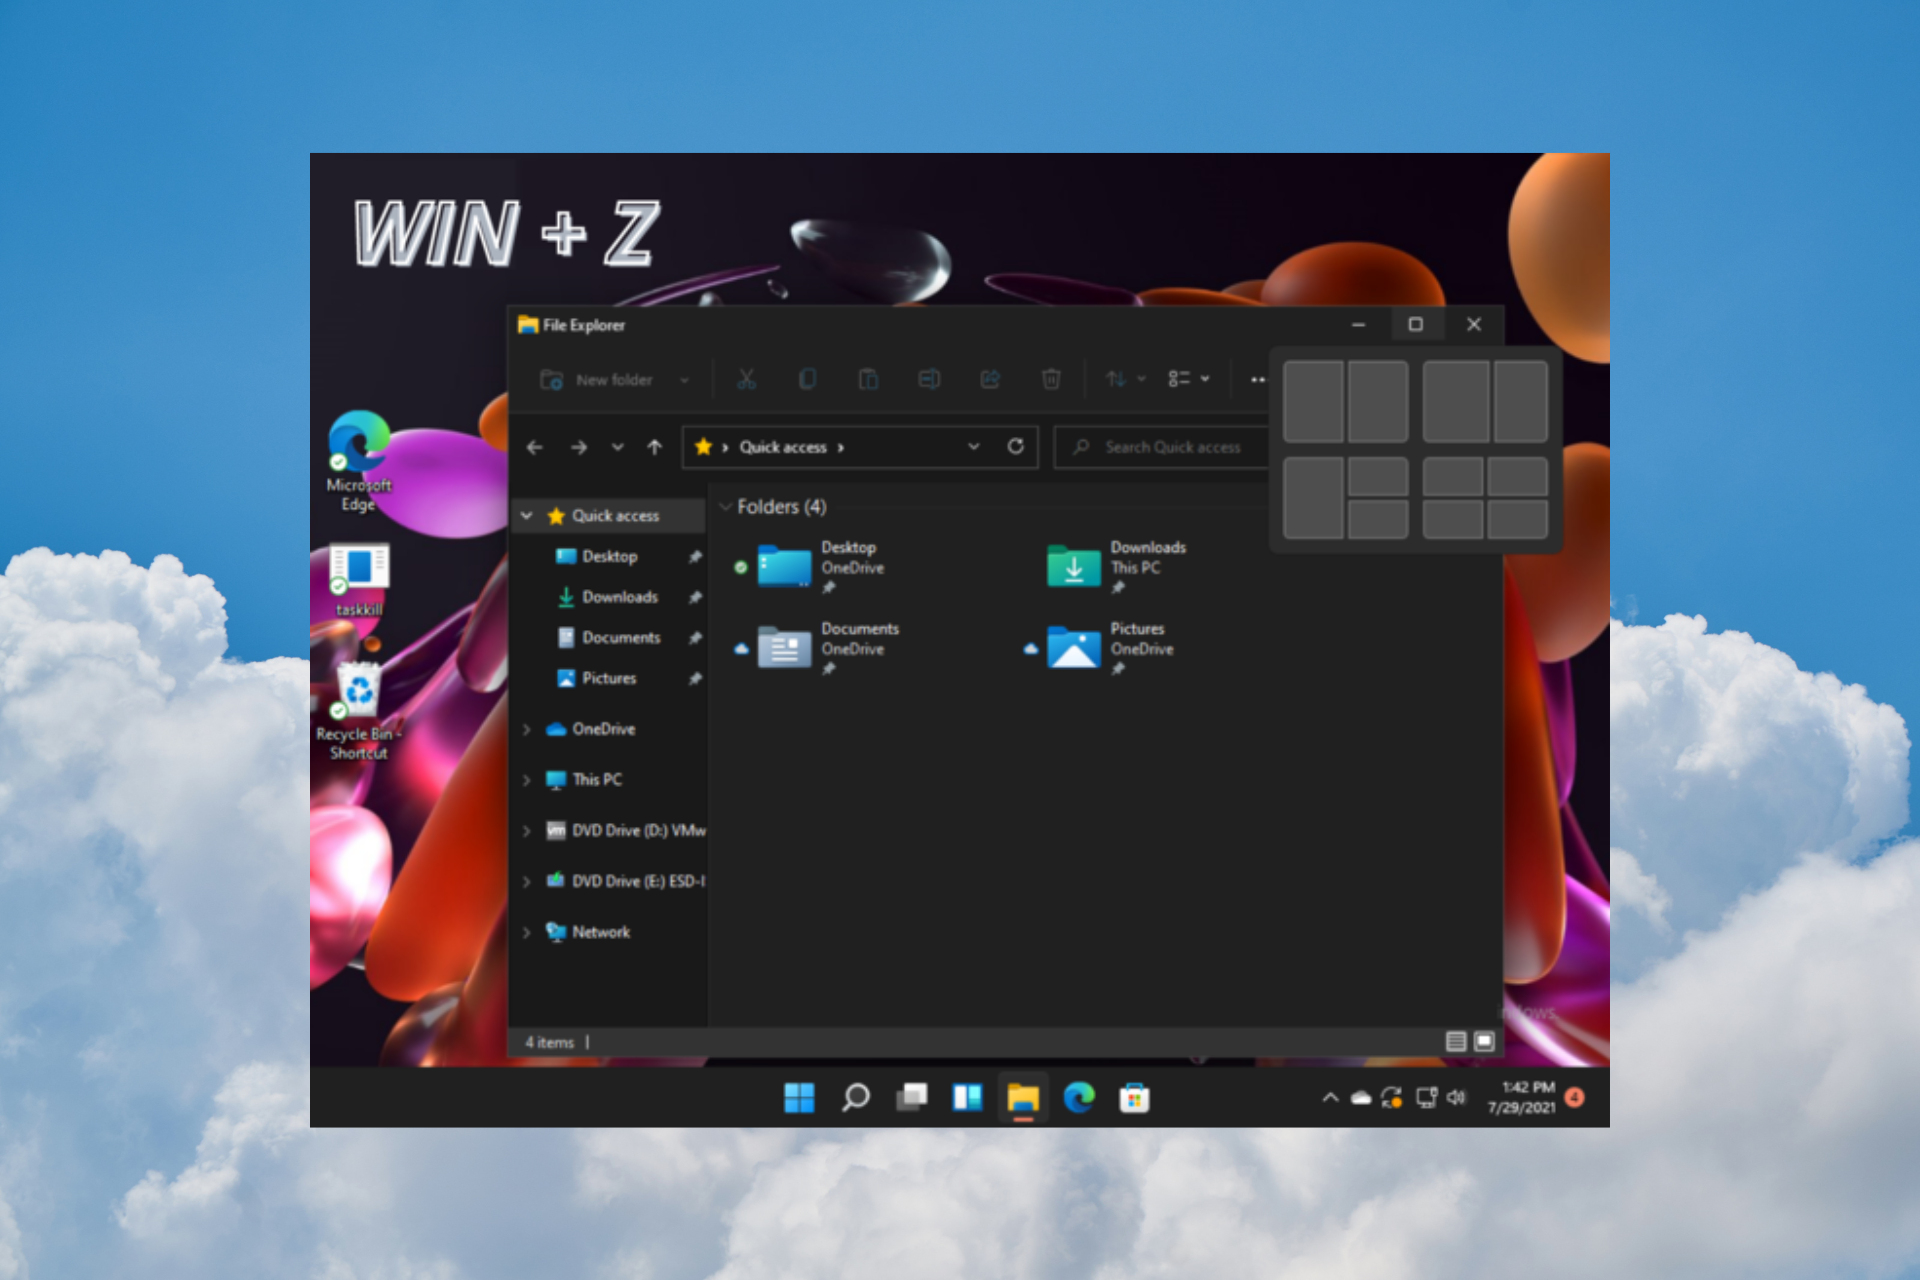Viewport: 1920px width, 1280px height.
Task: Open the Windows Start menu
Action: 799,1098
